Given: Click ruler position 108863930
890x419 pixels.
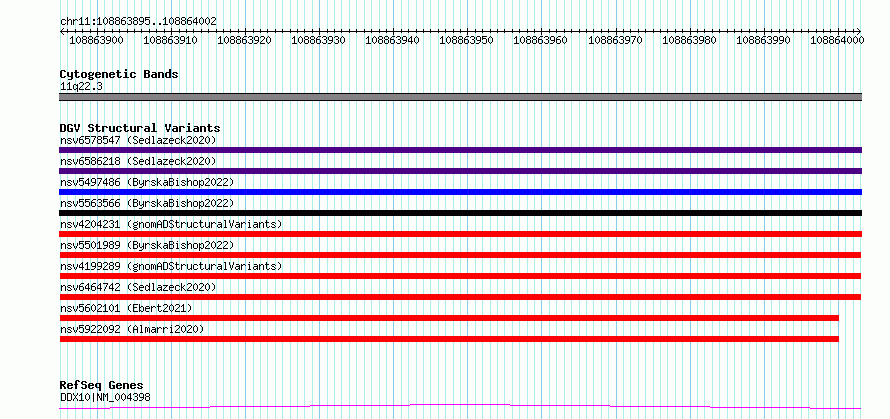Looking at the screenshot, I should [318, 40].
